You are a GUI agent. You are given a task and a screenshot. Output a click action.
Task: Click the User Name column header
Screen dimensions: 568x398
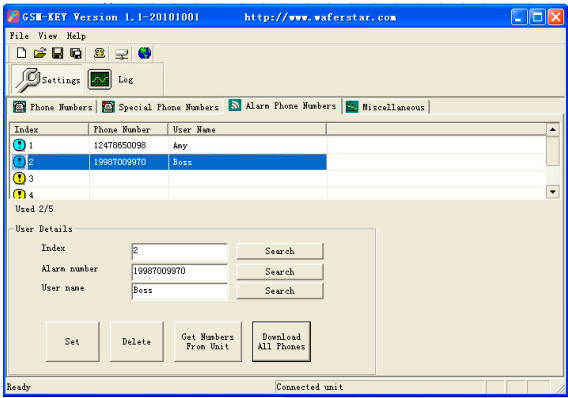pyautogui.click(x=247, y=129)
